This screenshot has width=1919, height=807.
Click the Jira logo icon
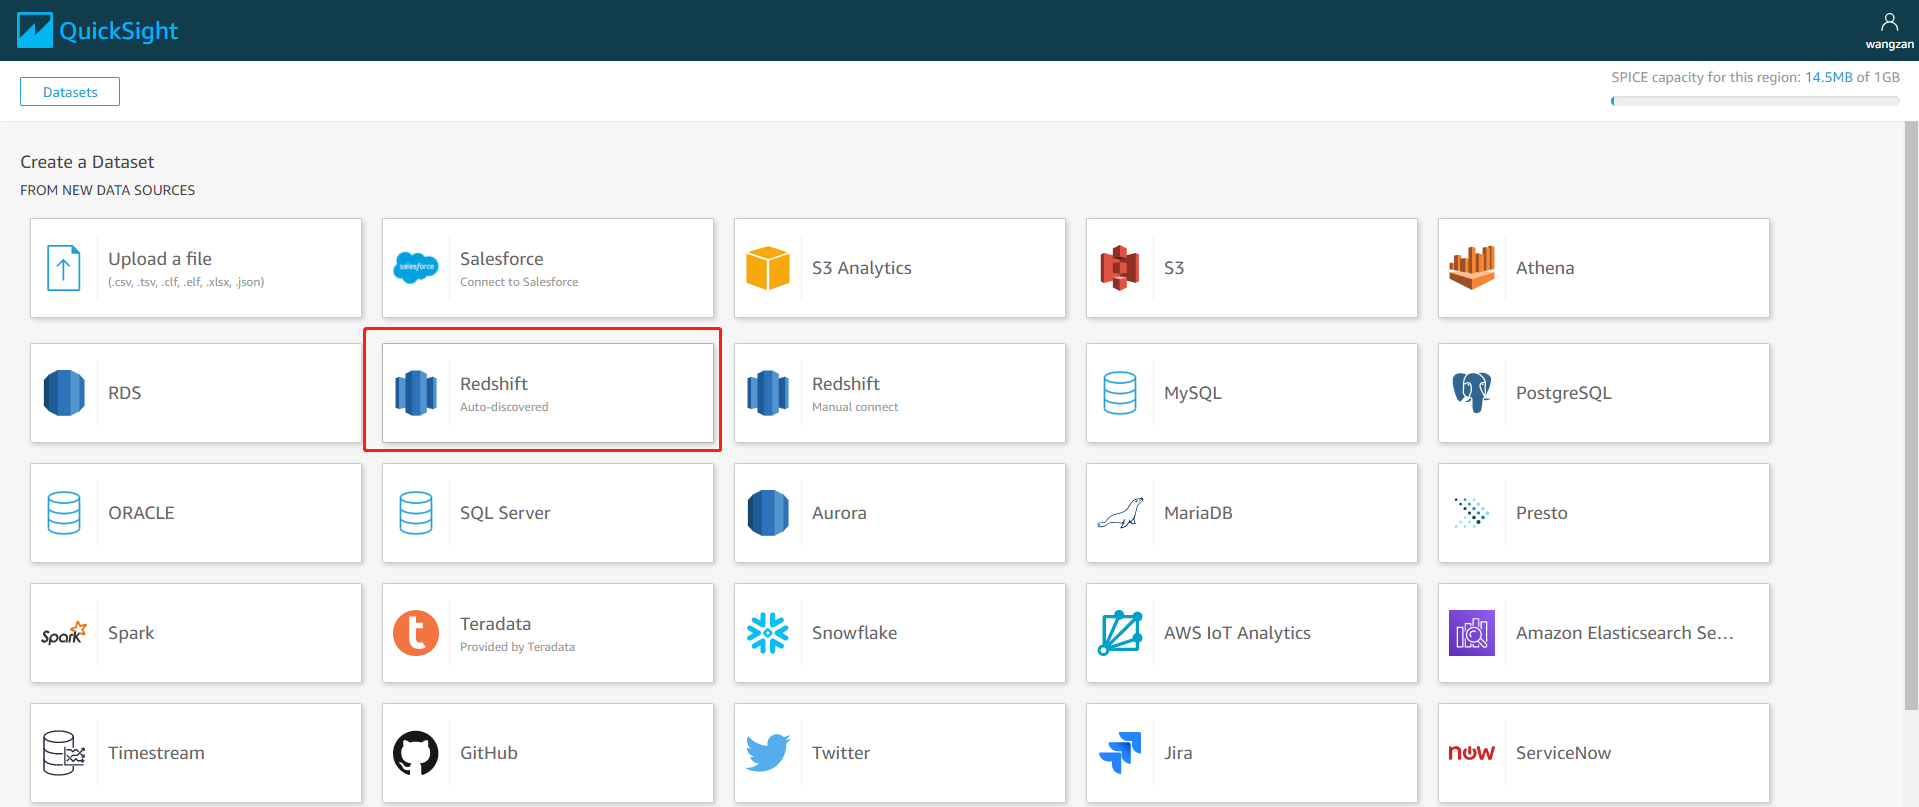click(x=1120, y=753)
